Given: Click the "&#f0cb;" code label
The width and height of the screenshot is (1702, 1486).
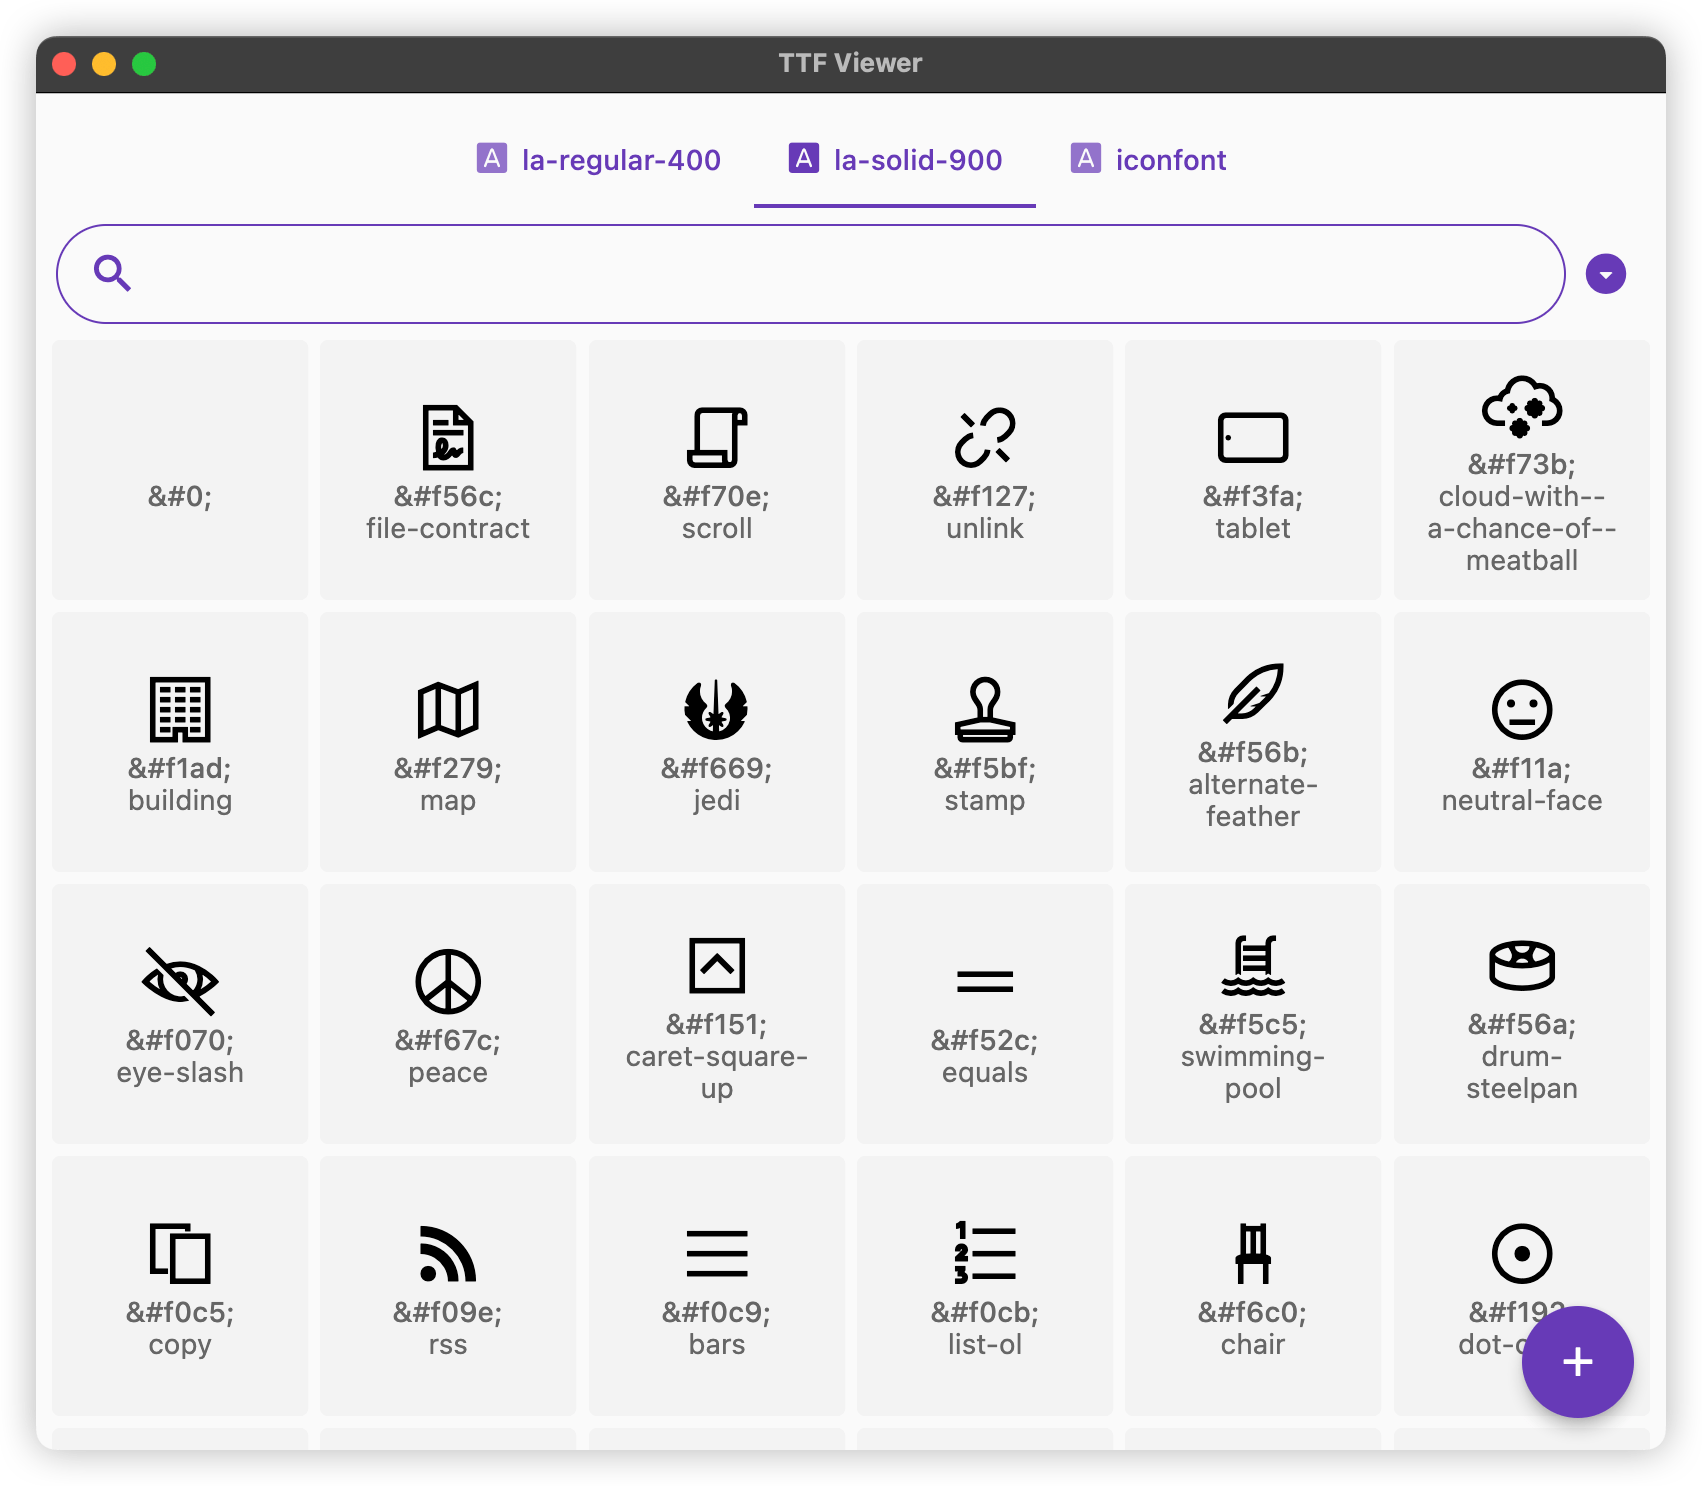Looking at the screenshot, I should click(985, 1313).
